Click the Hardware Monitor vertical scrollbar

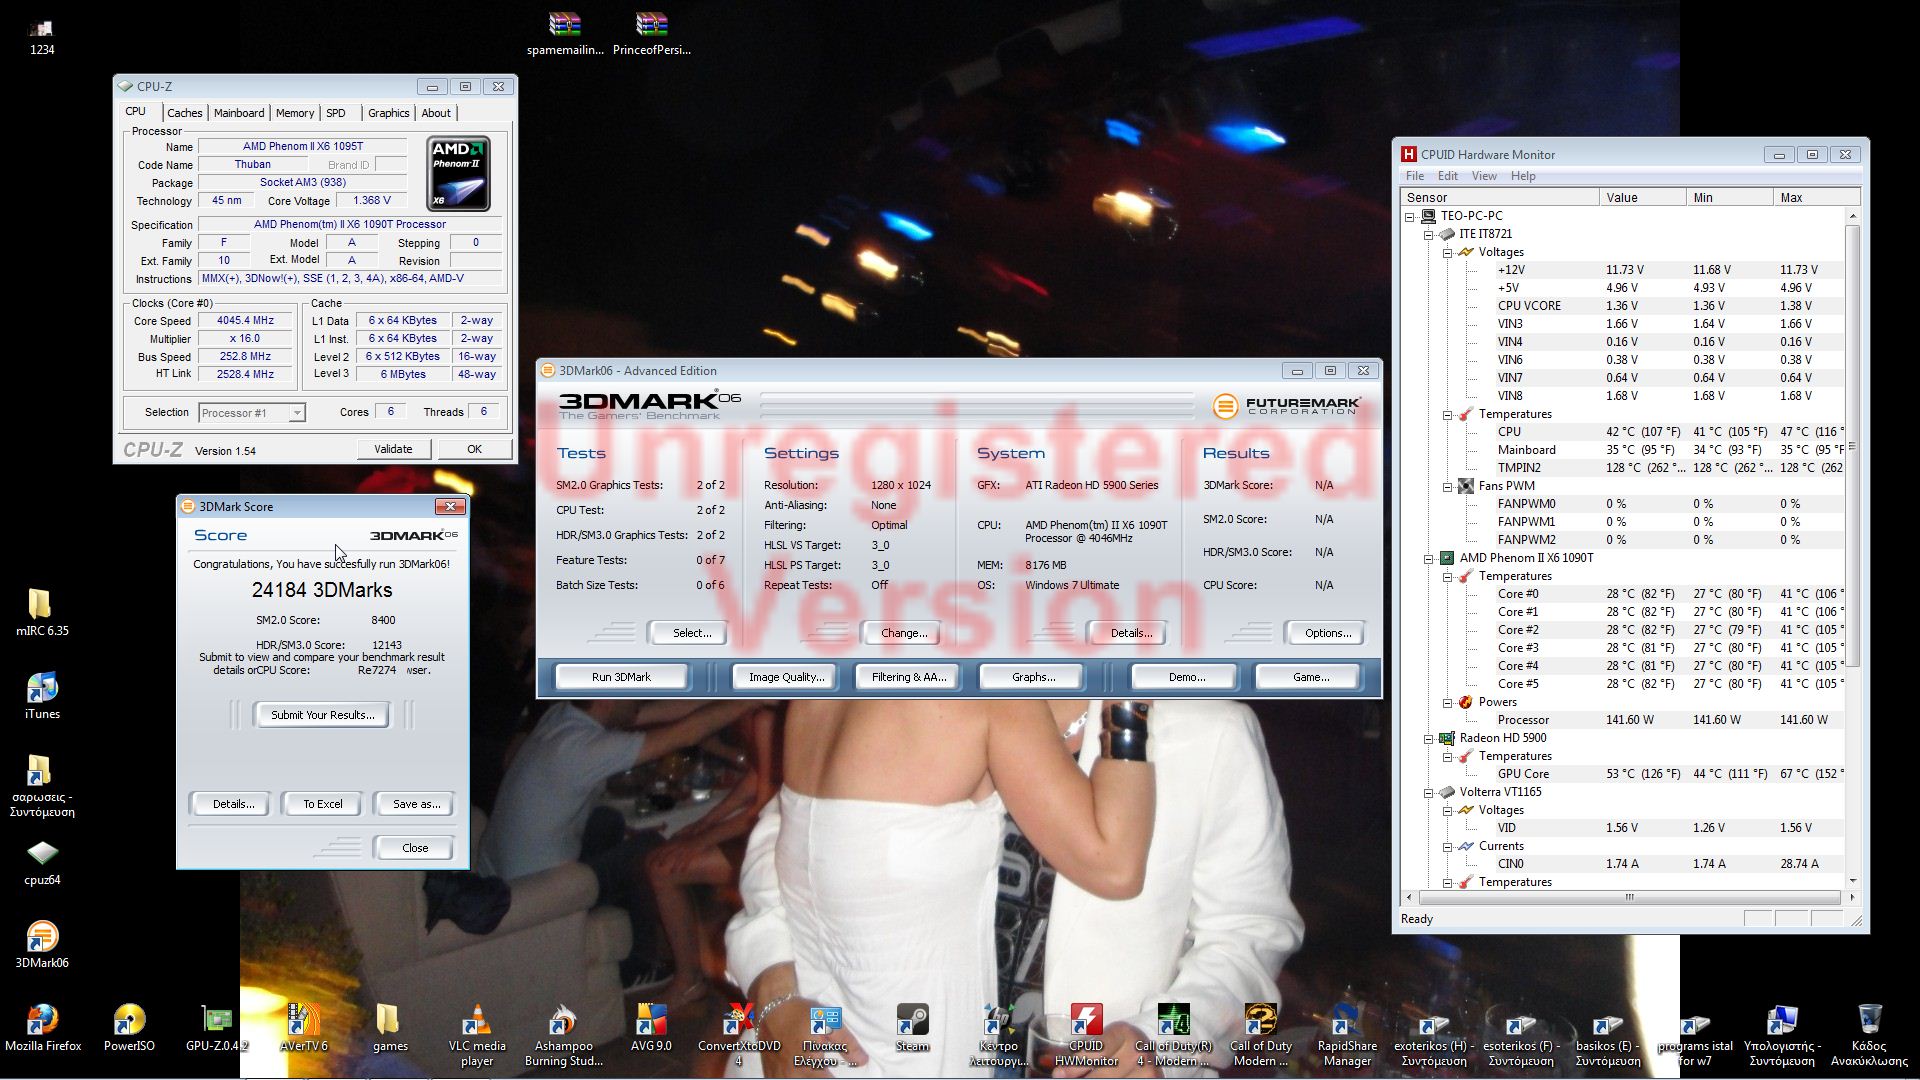coord(1852,445)
